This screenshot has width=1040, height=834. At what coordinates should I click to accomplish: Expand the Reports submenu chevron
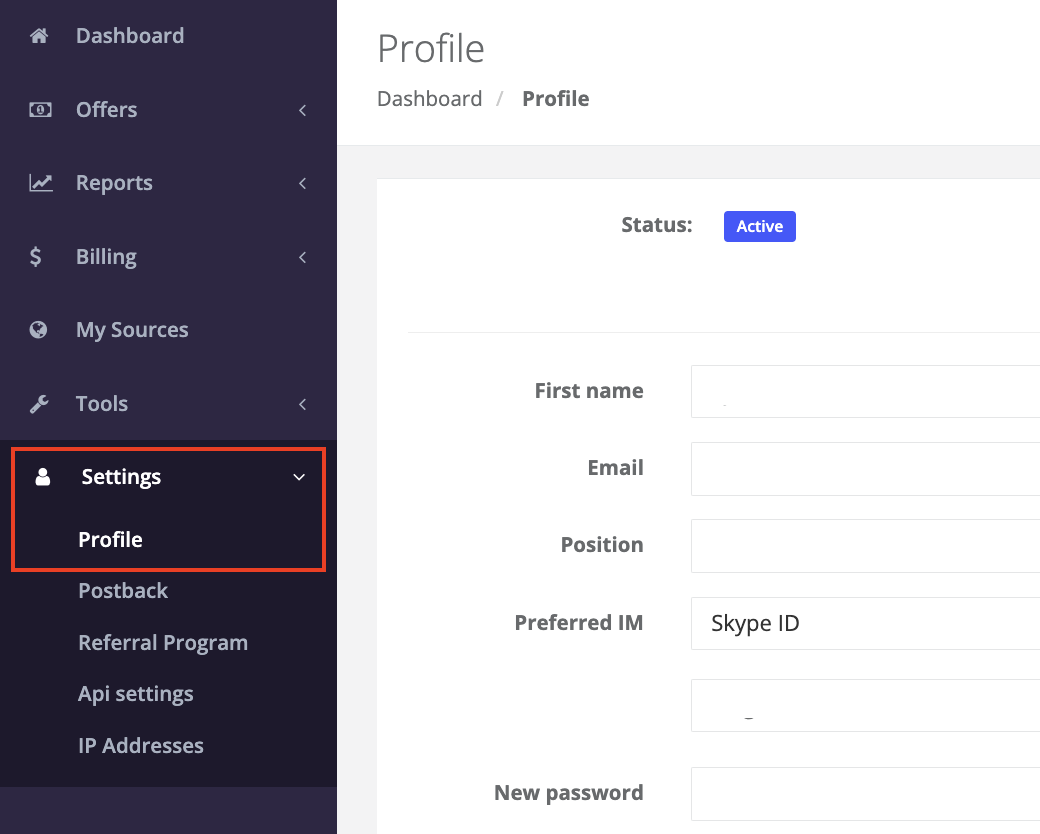(x=302, y=183)
